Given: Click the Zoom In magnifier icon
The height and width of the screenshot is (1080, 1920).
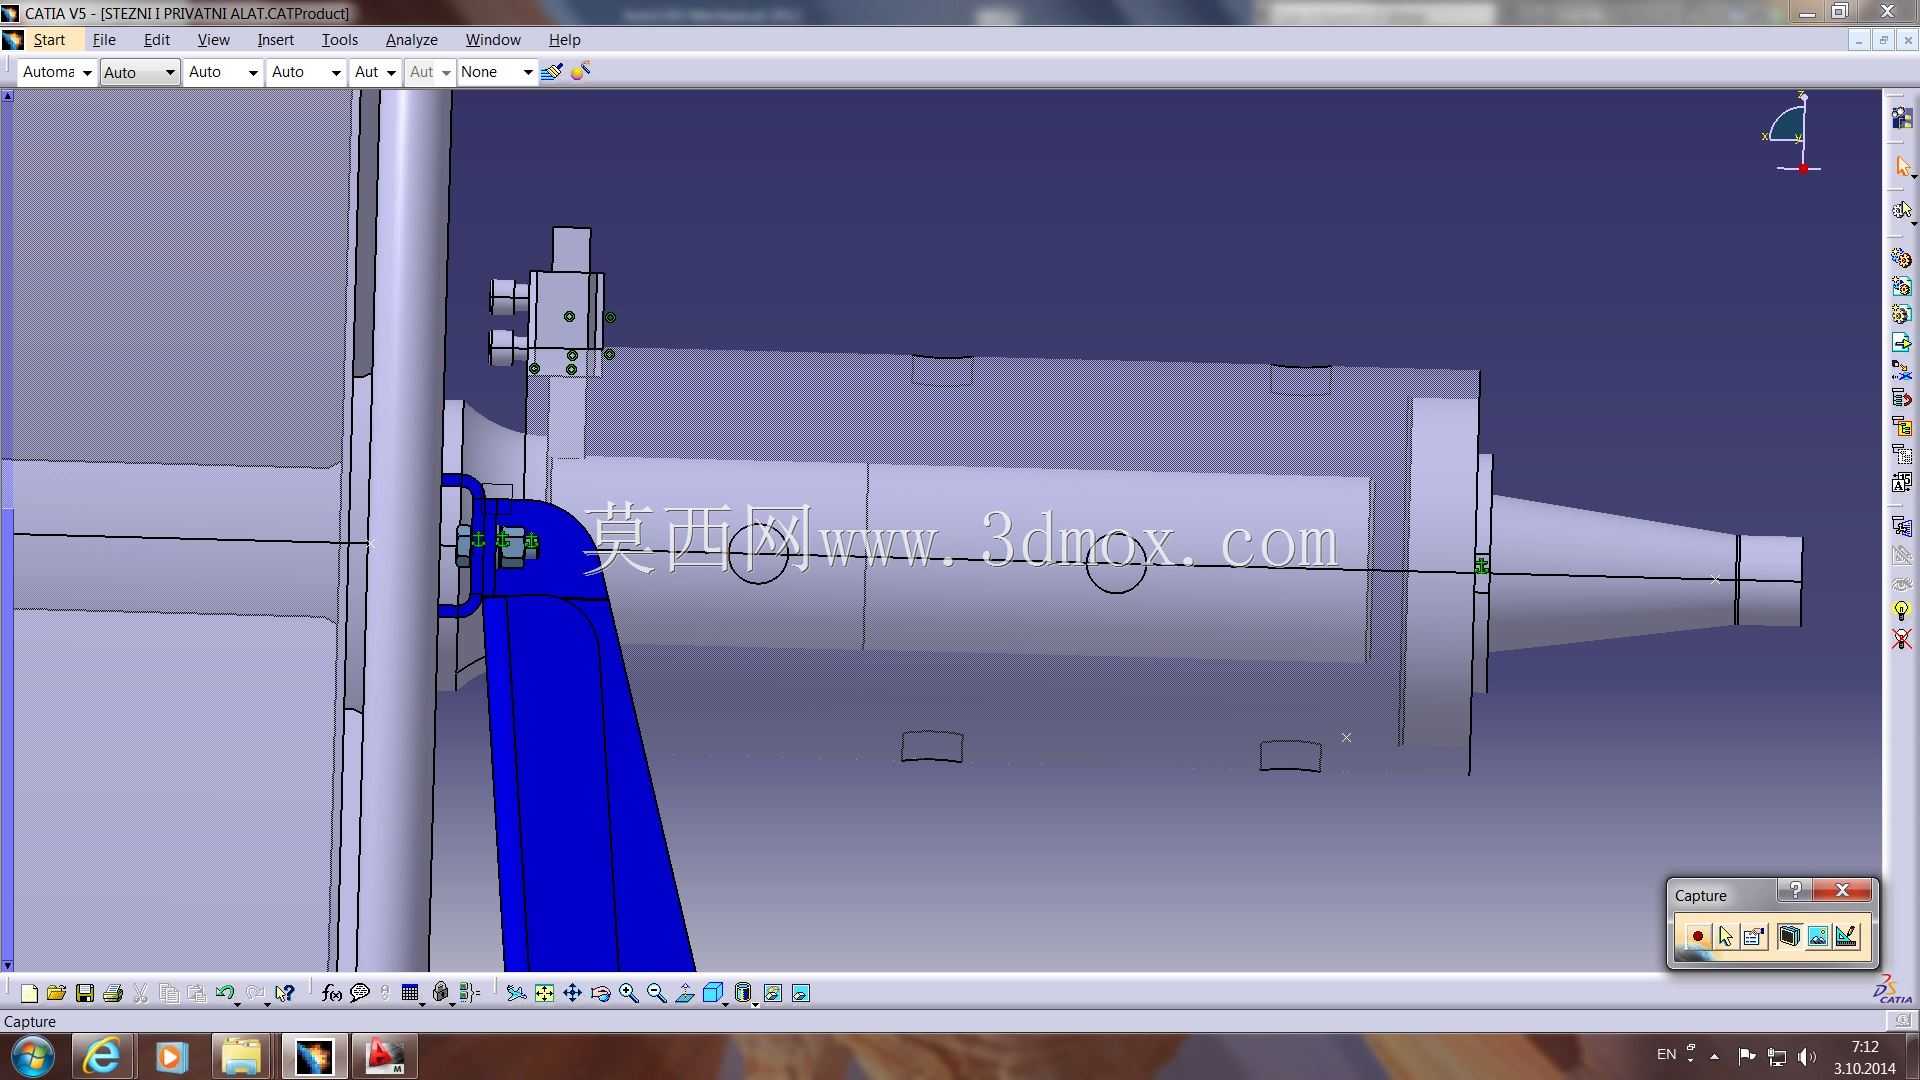Looking at the screenshot, I should 628,993.
